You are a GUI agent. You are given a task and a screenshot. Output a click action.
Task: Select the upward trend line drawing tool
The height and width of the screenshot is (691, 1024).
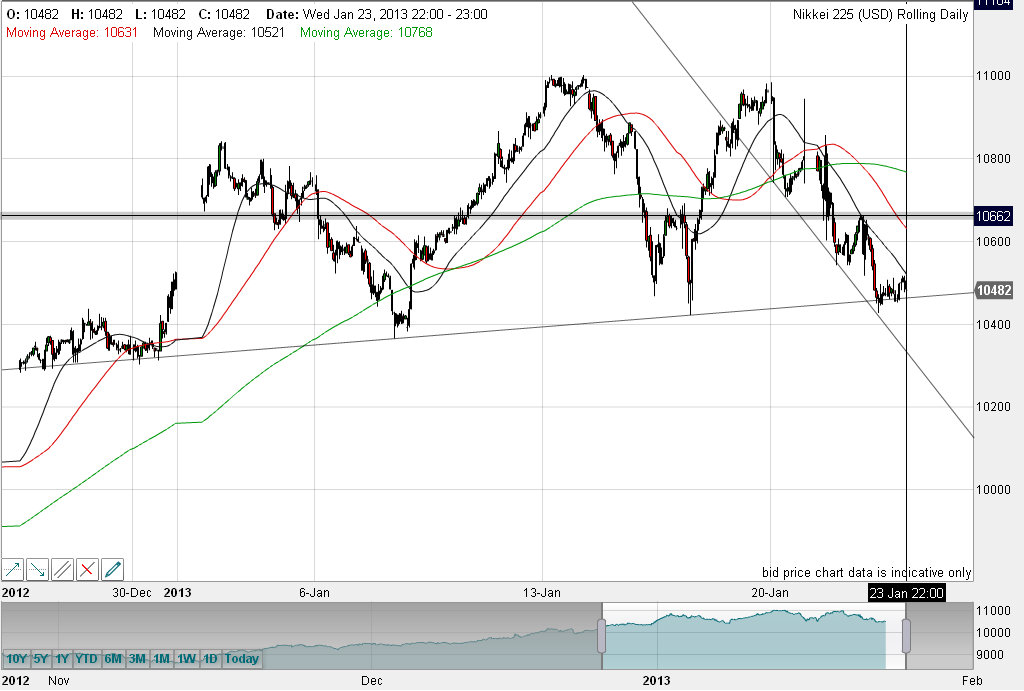(12, 570)
